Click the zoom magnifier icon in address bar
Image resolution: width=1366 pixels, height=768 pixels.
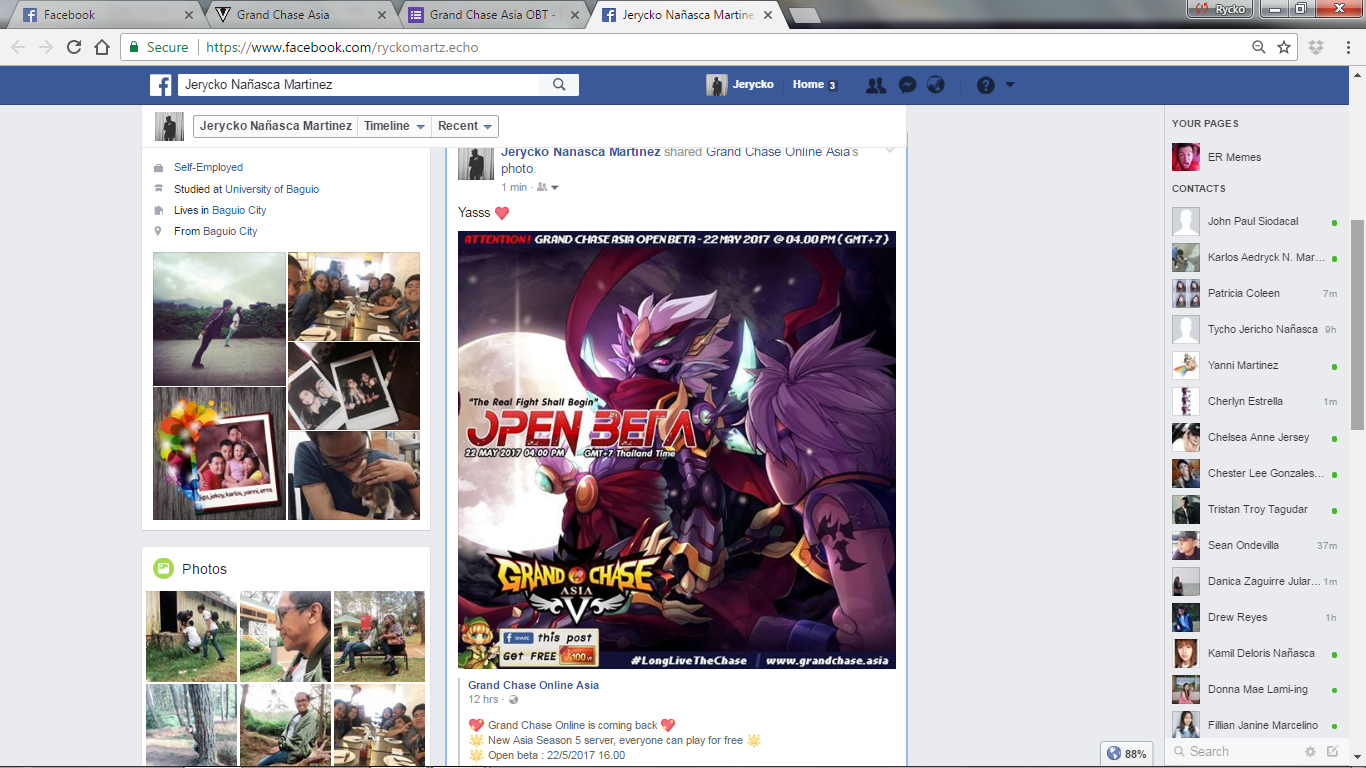1259,47
